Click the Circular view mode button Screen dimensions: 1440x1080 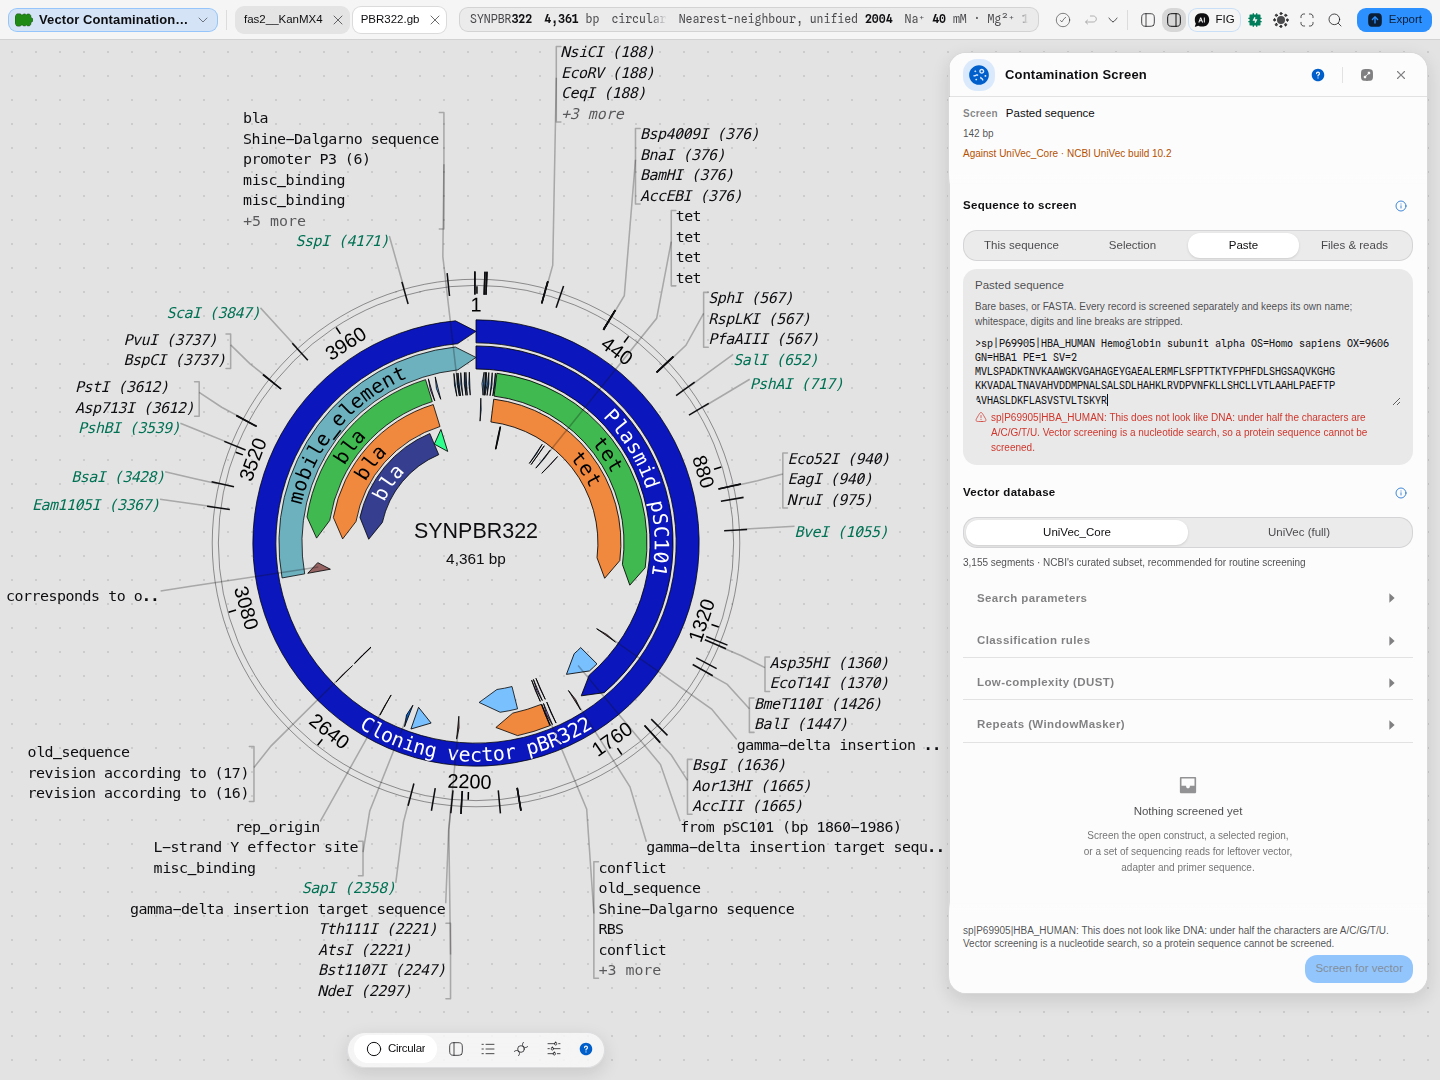[x=396, y=1049]
